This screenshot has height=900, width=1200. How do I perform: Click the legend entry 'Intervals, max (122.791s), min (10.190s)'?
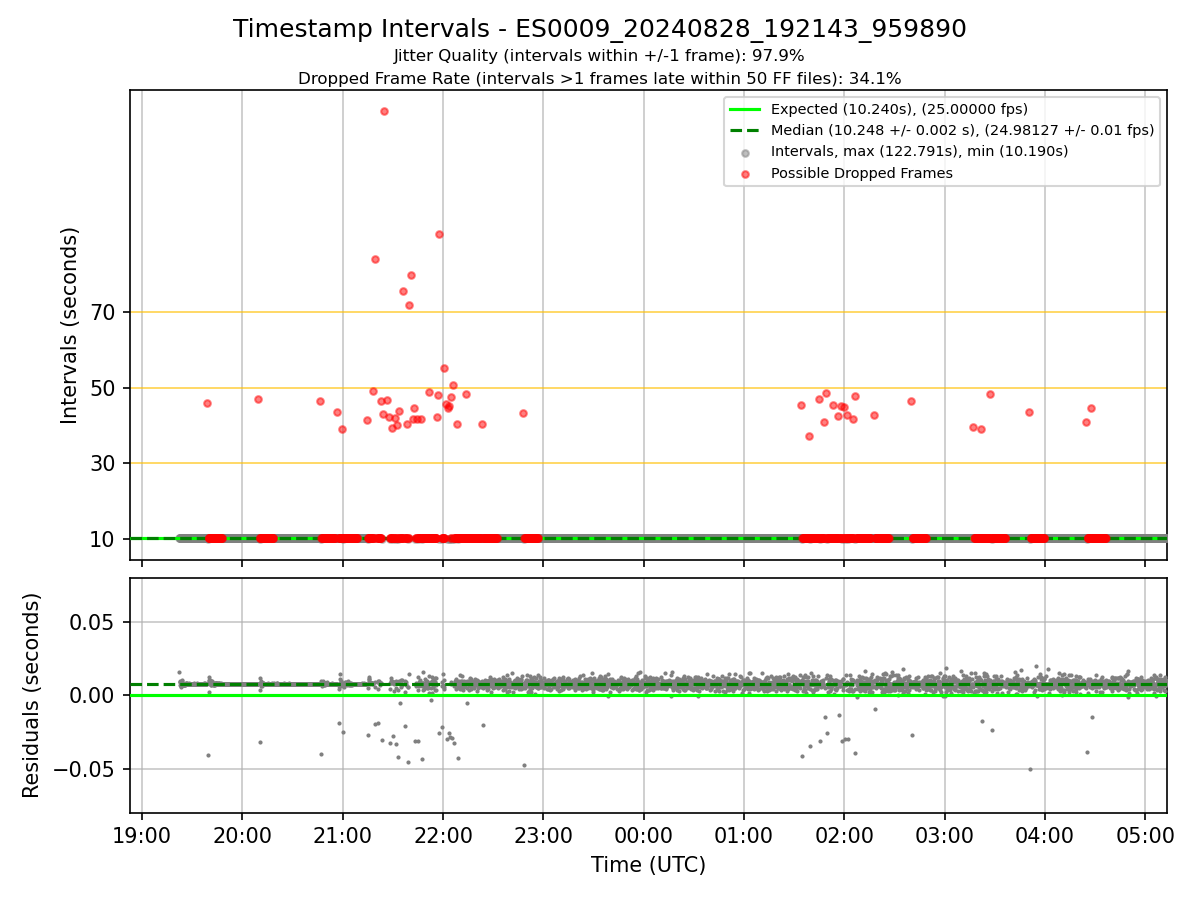(919, 152)
